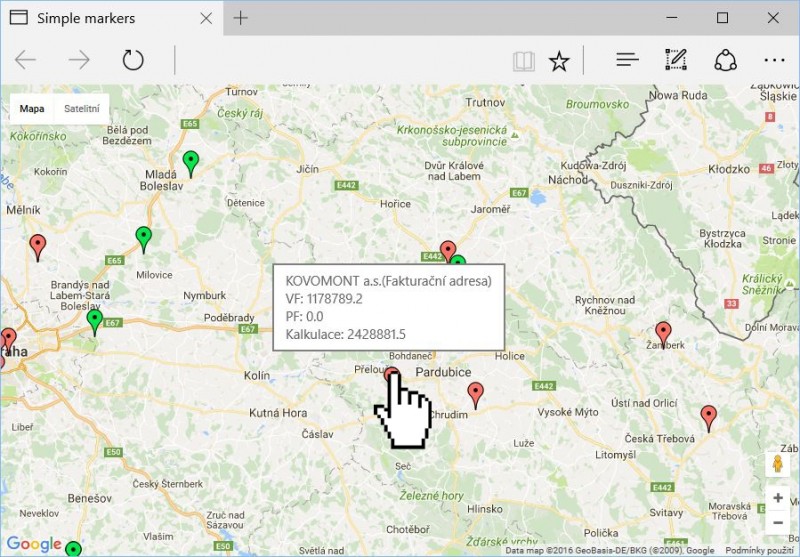Add page to favorites with star icon
The height and width of the screenshot is (557, 800).
pyautogui.click(x=559, y=61)
